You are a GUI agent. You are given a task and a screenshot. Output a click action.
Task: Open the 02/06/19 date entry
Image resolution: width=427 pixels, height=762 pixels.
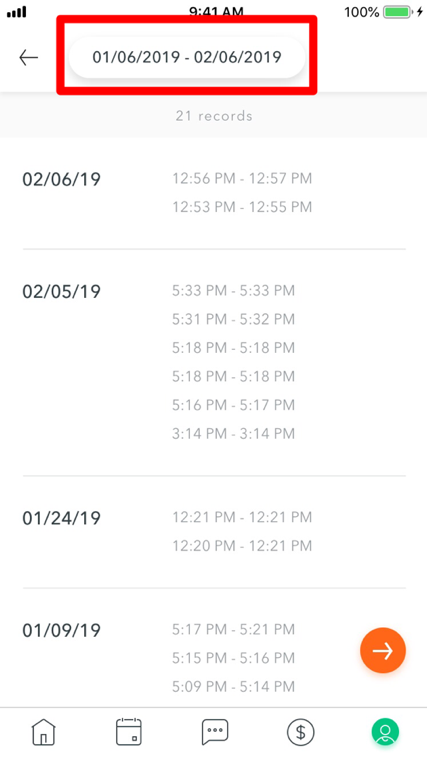click(62, 179)
